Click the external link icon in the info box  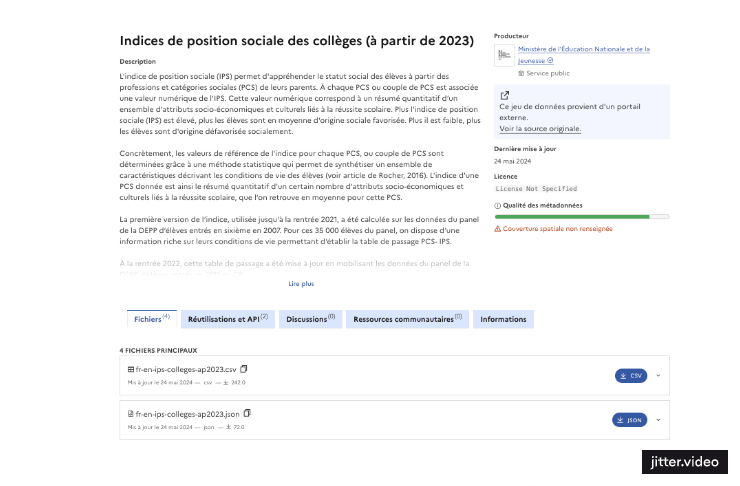click(x=504, y=97)
